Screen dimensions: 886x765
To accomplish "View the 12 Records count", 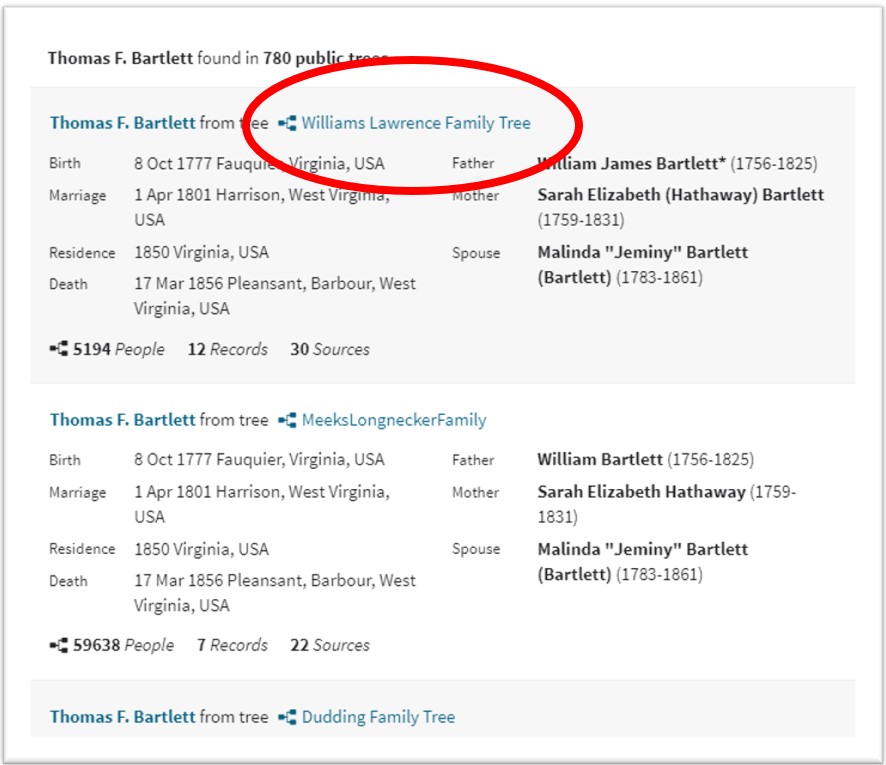I will point(228,349).
